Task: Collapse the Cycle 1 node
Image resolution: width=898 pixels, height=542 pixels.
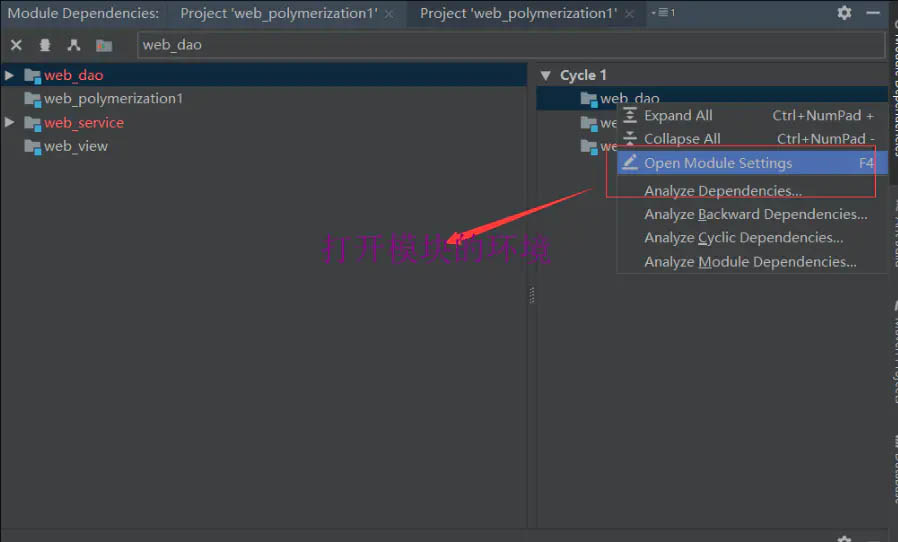Action: (546, 75)
